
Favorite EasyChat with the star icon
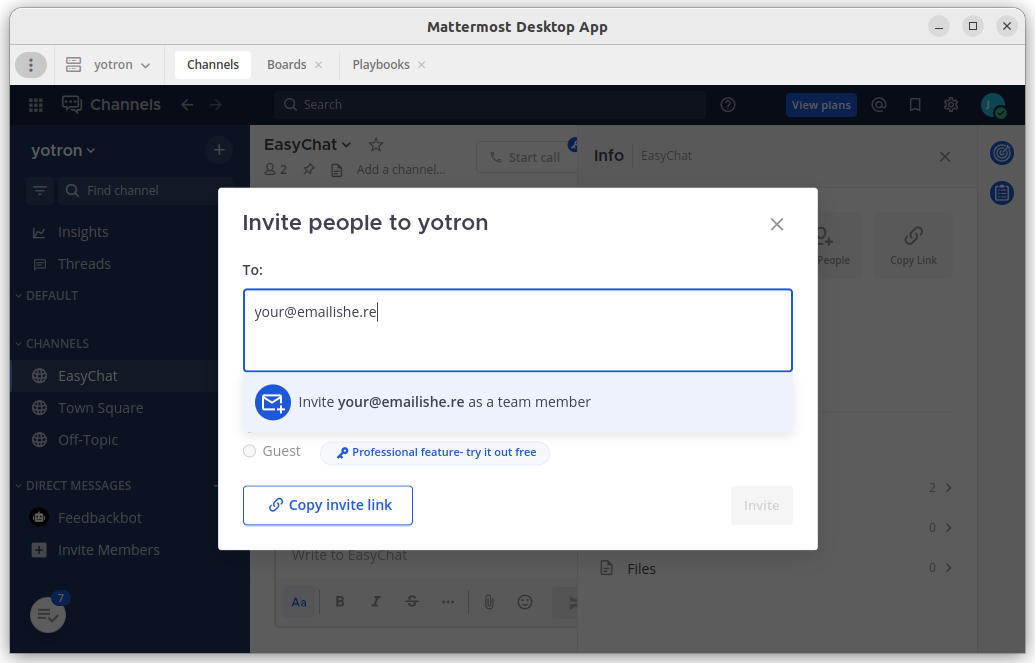[x=376, y=145]
